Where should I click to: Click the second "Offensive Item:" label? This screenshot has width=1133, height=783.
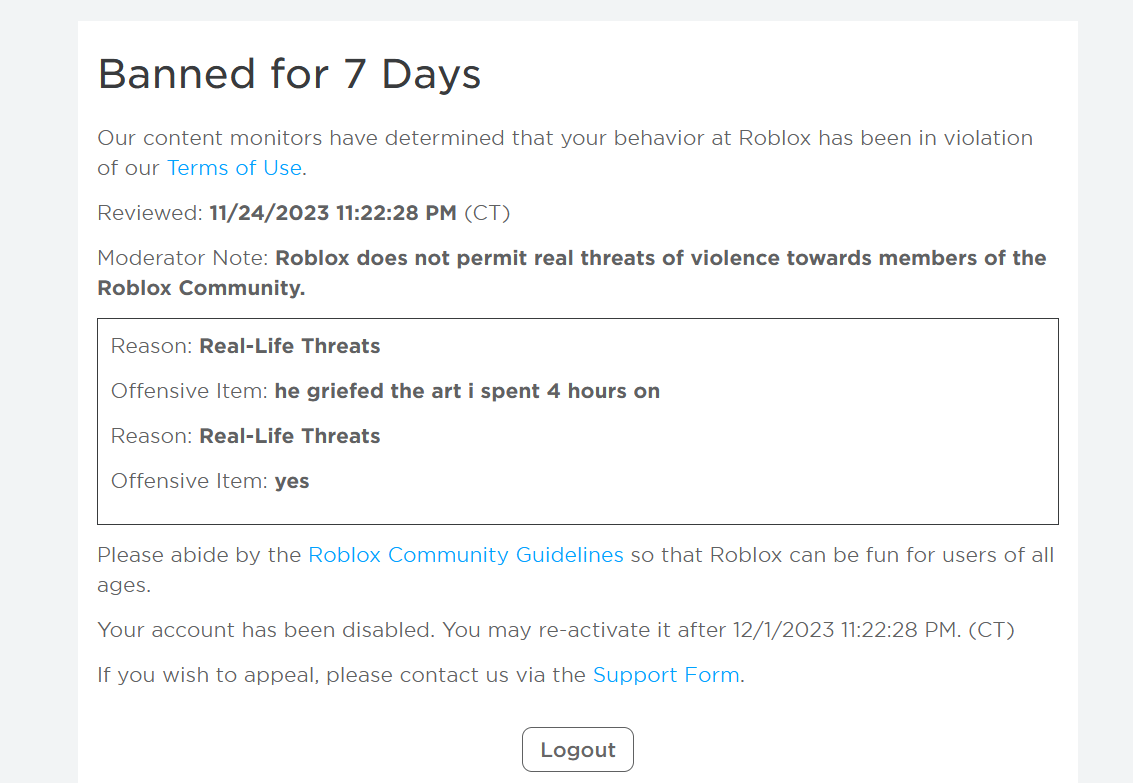point(190,481)
